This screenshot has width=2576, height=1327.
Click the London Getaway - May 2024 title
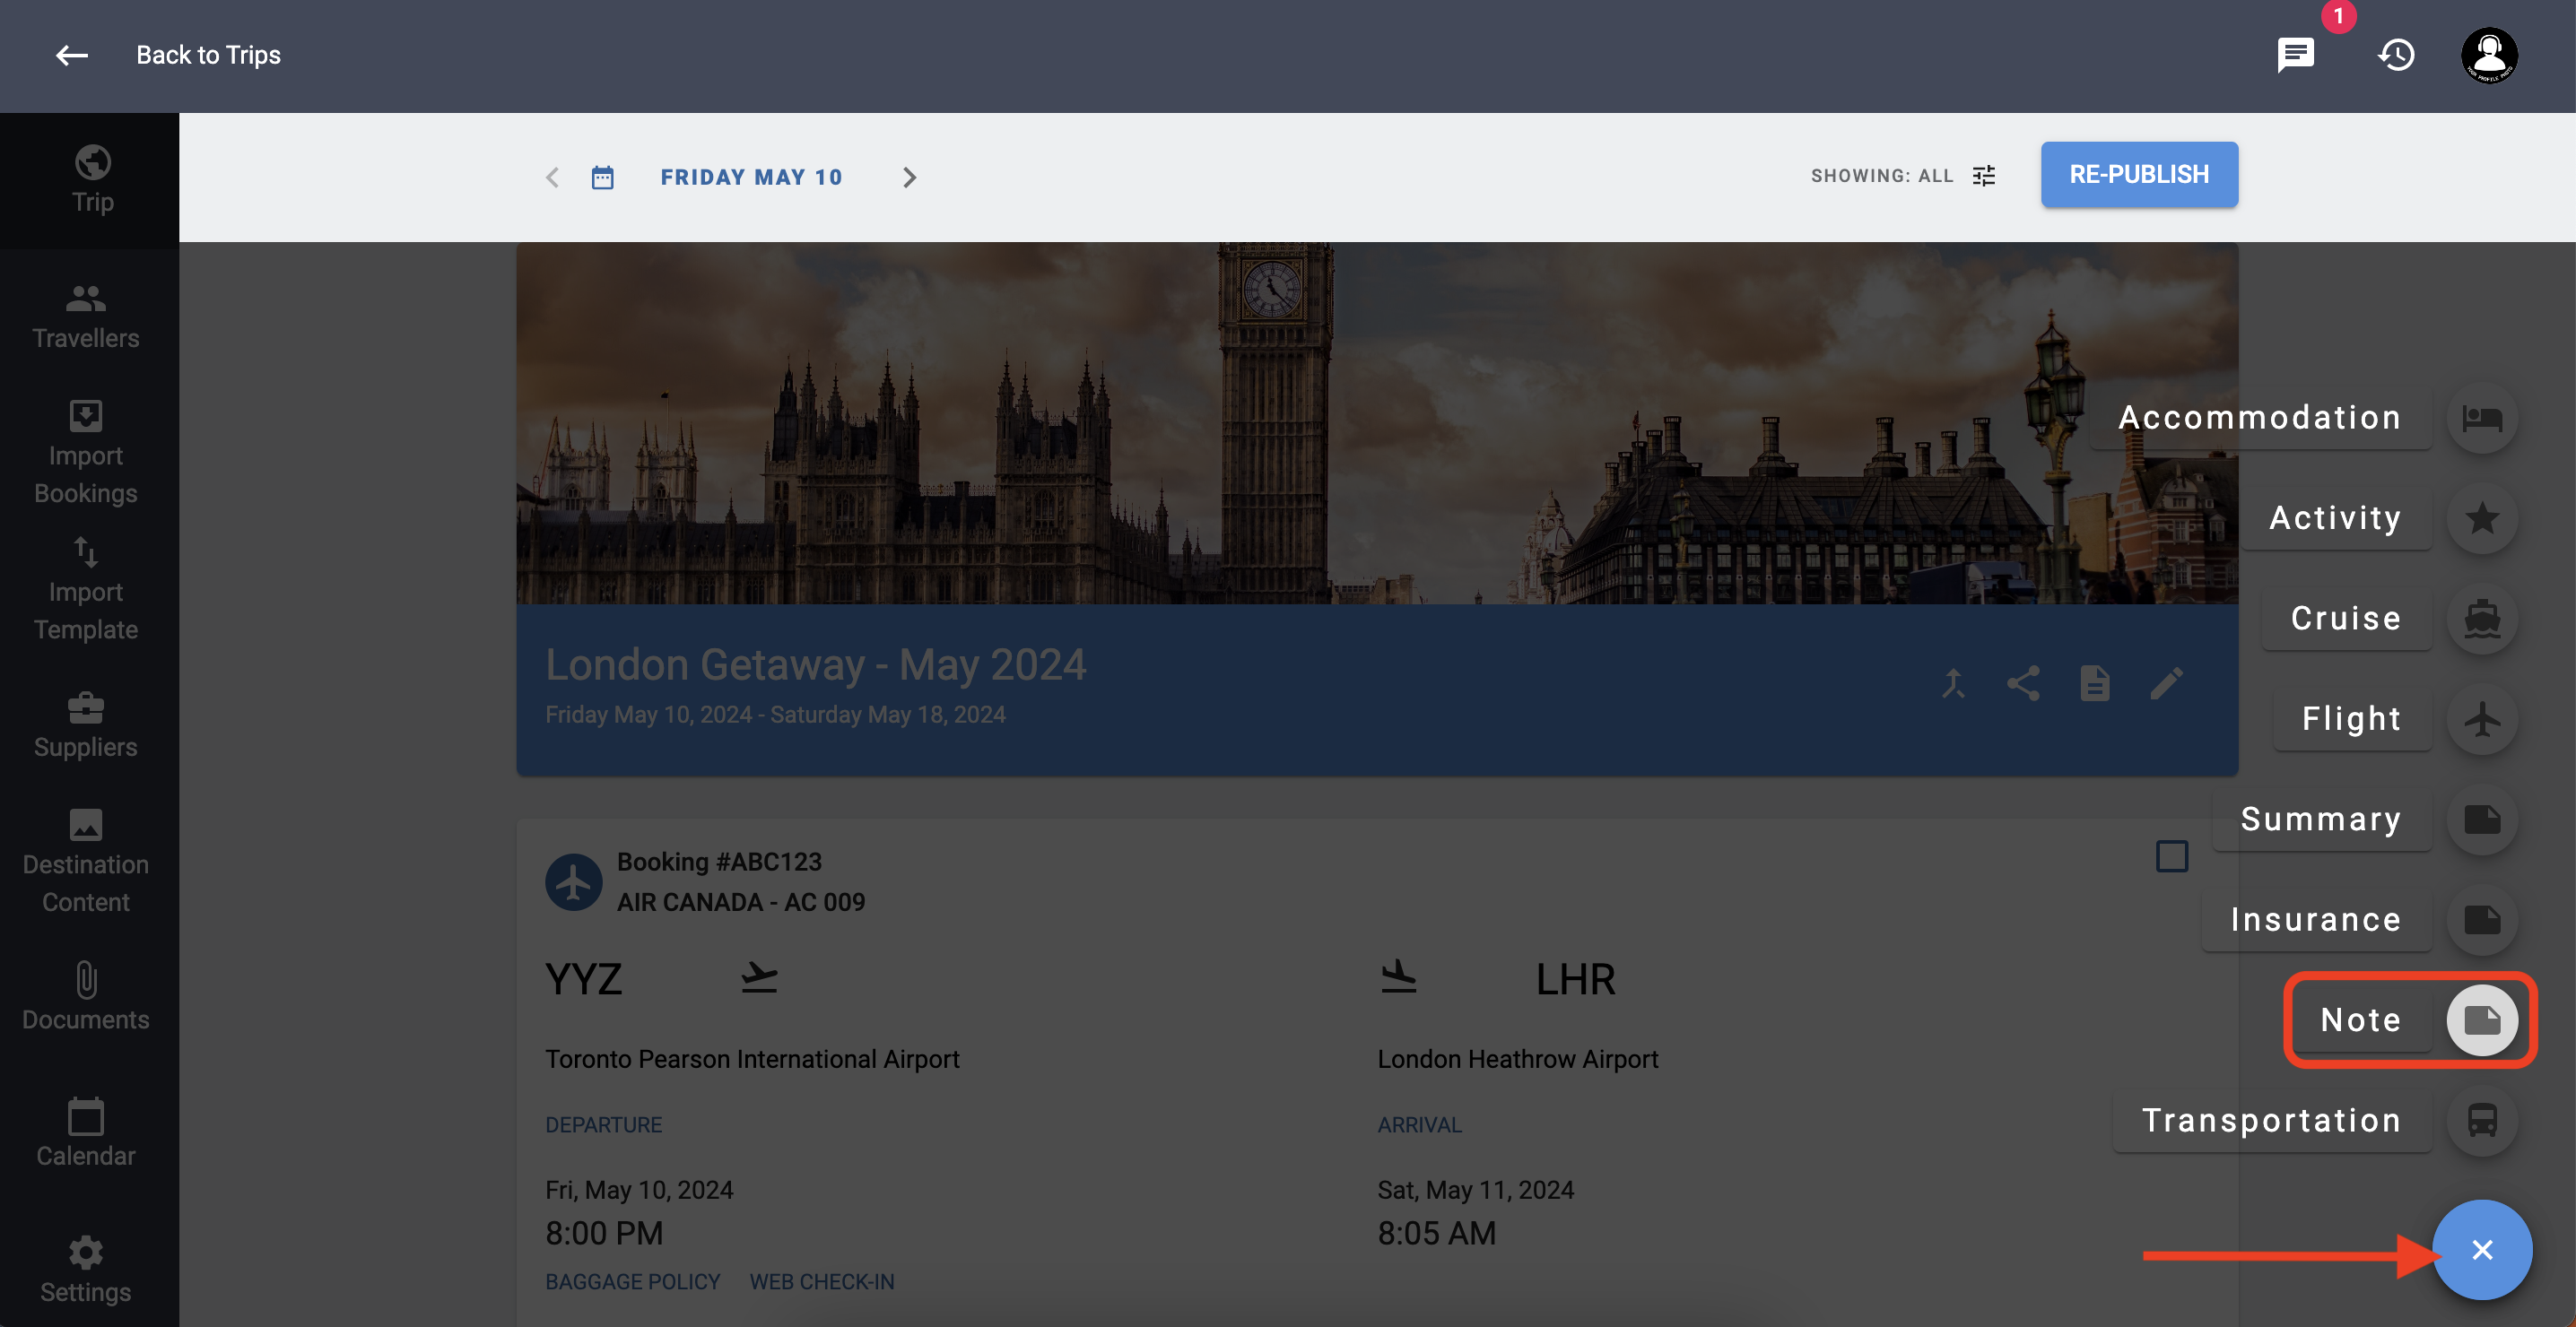point(815,664)
